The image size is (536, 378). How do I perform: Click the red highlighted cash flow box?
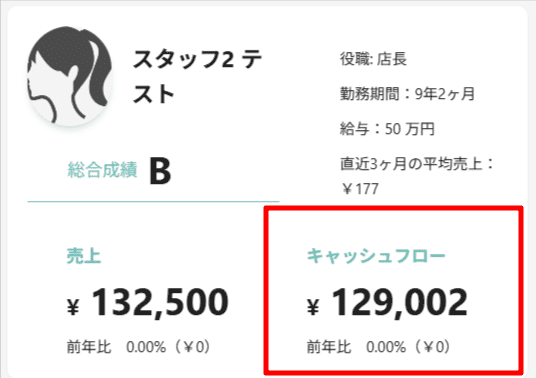393,290
